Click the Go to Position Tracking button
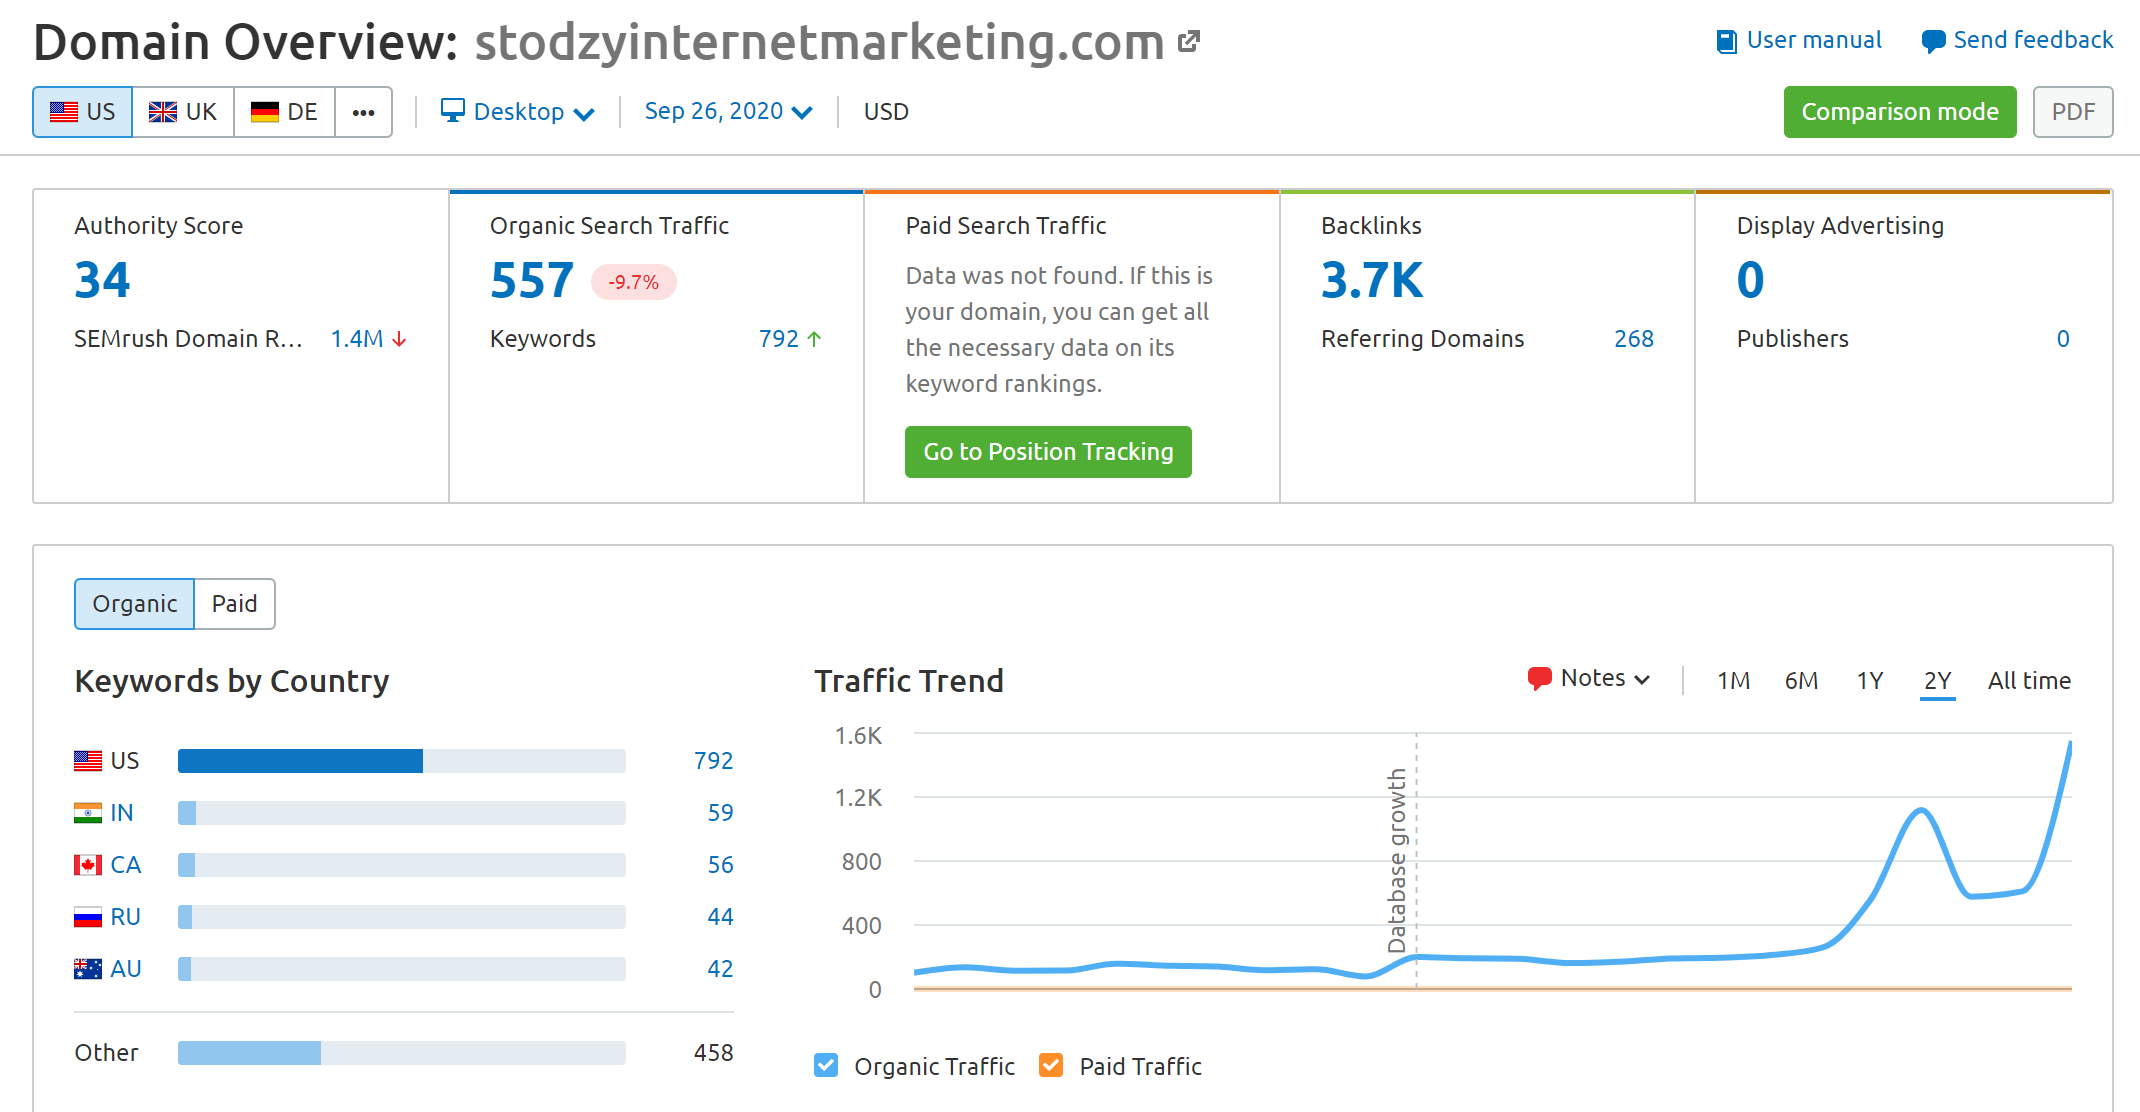 pyautogui.click(x=1048, y=452)
